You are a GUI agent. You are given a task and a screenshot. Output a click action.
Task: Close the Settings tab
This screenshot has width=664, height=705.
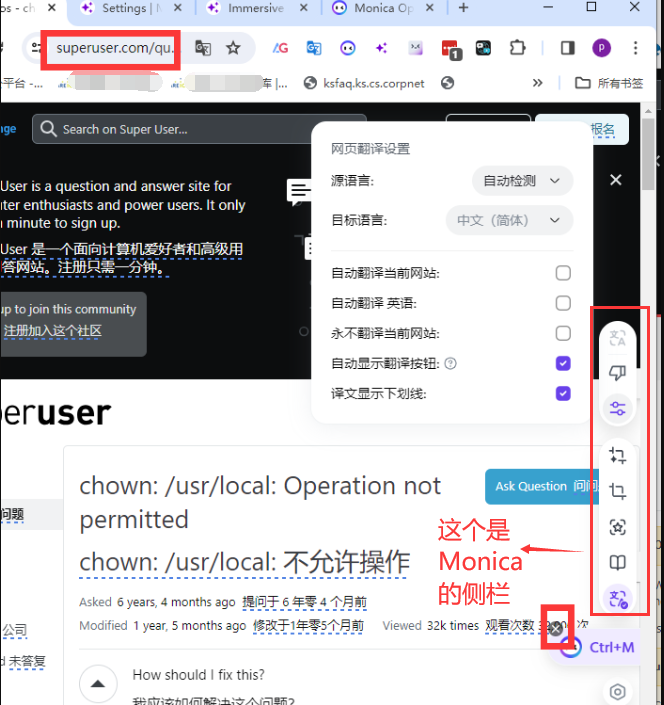pyautogui.click(x=178, y=8)
